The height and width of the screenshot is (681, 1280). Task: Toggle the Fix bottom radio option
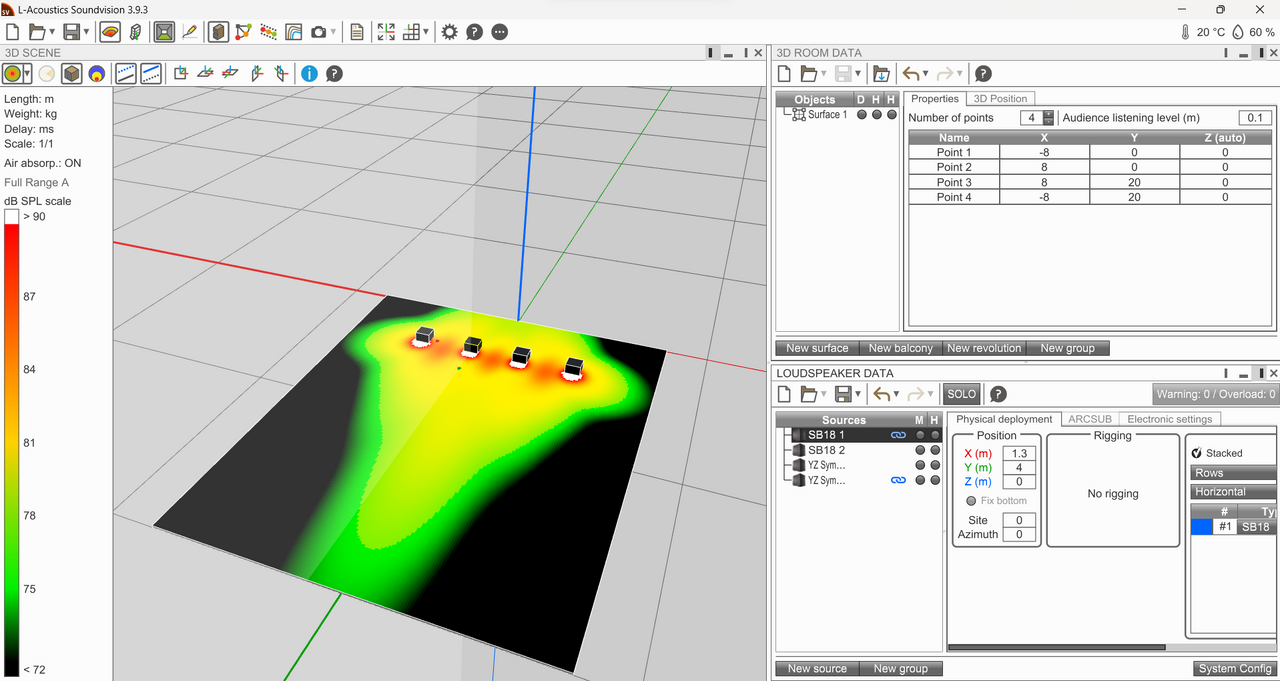[971, 501]
